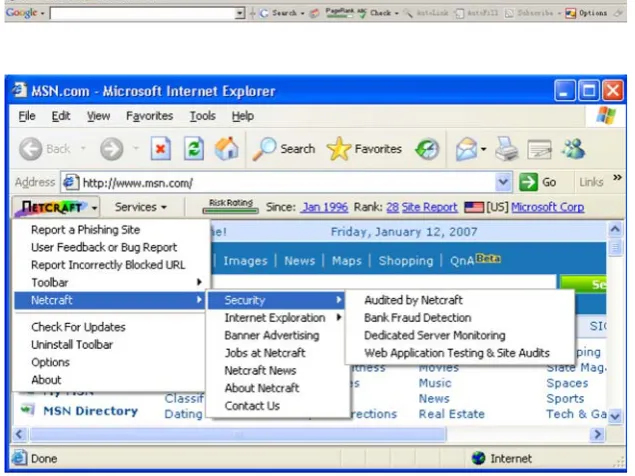Click Microsoft Corp link
This screenshot has height=476, width=635.
tap(547, 207)
